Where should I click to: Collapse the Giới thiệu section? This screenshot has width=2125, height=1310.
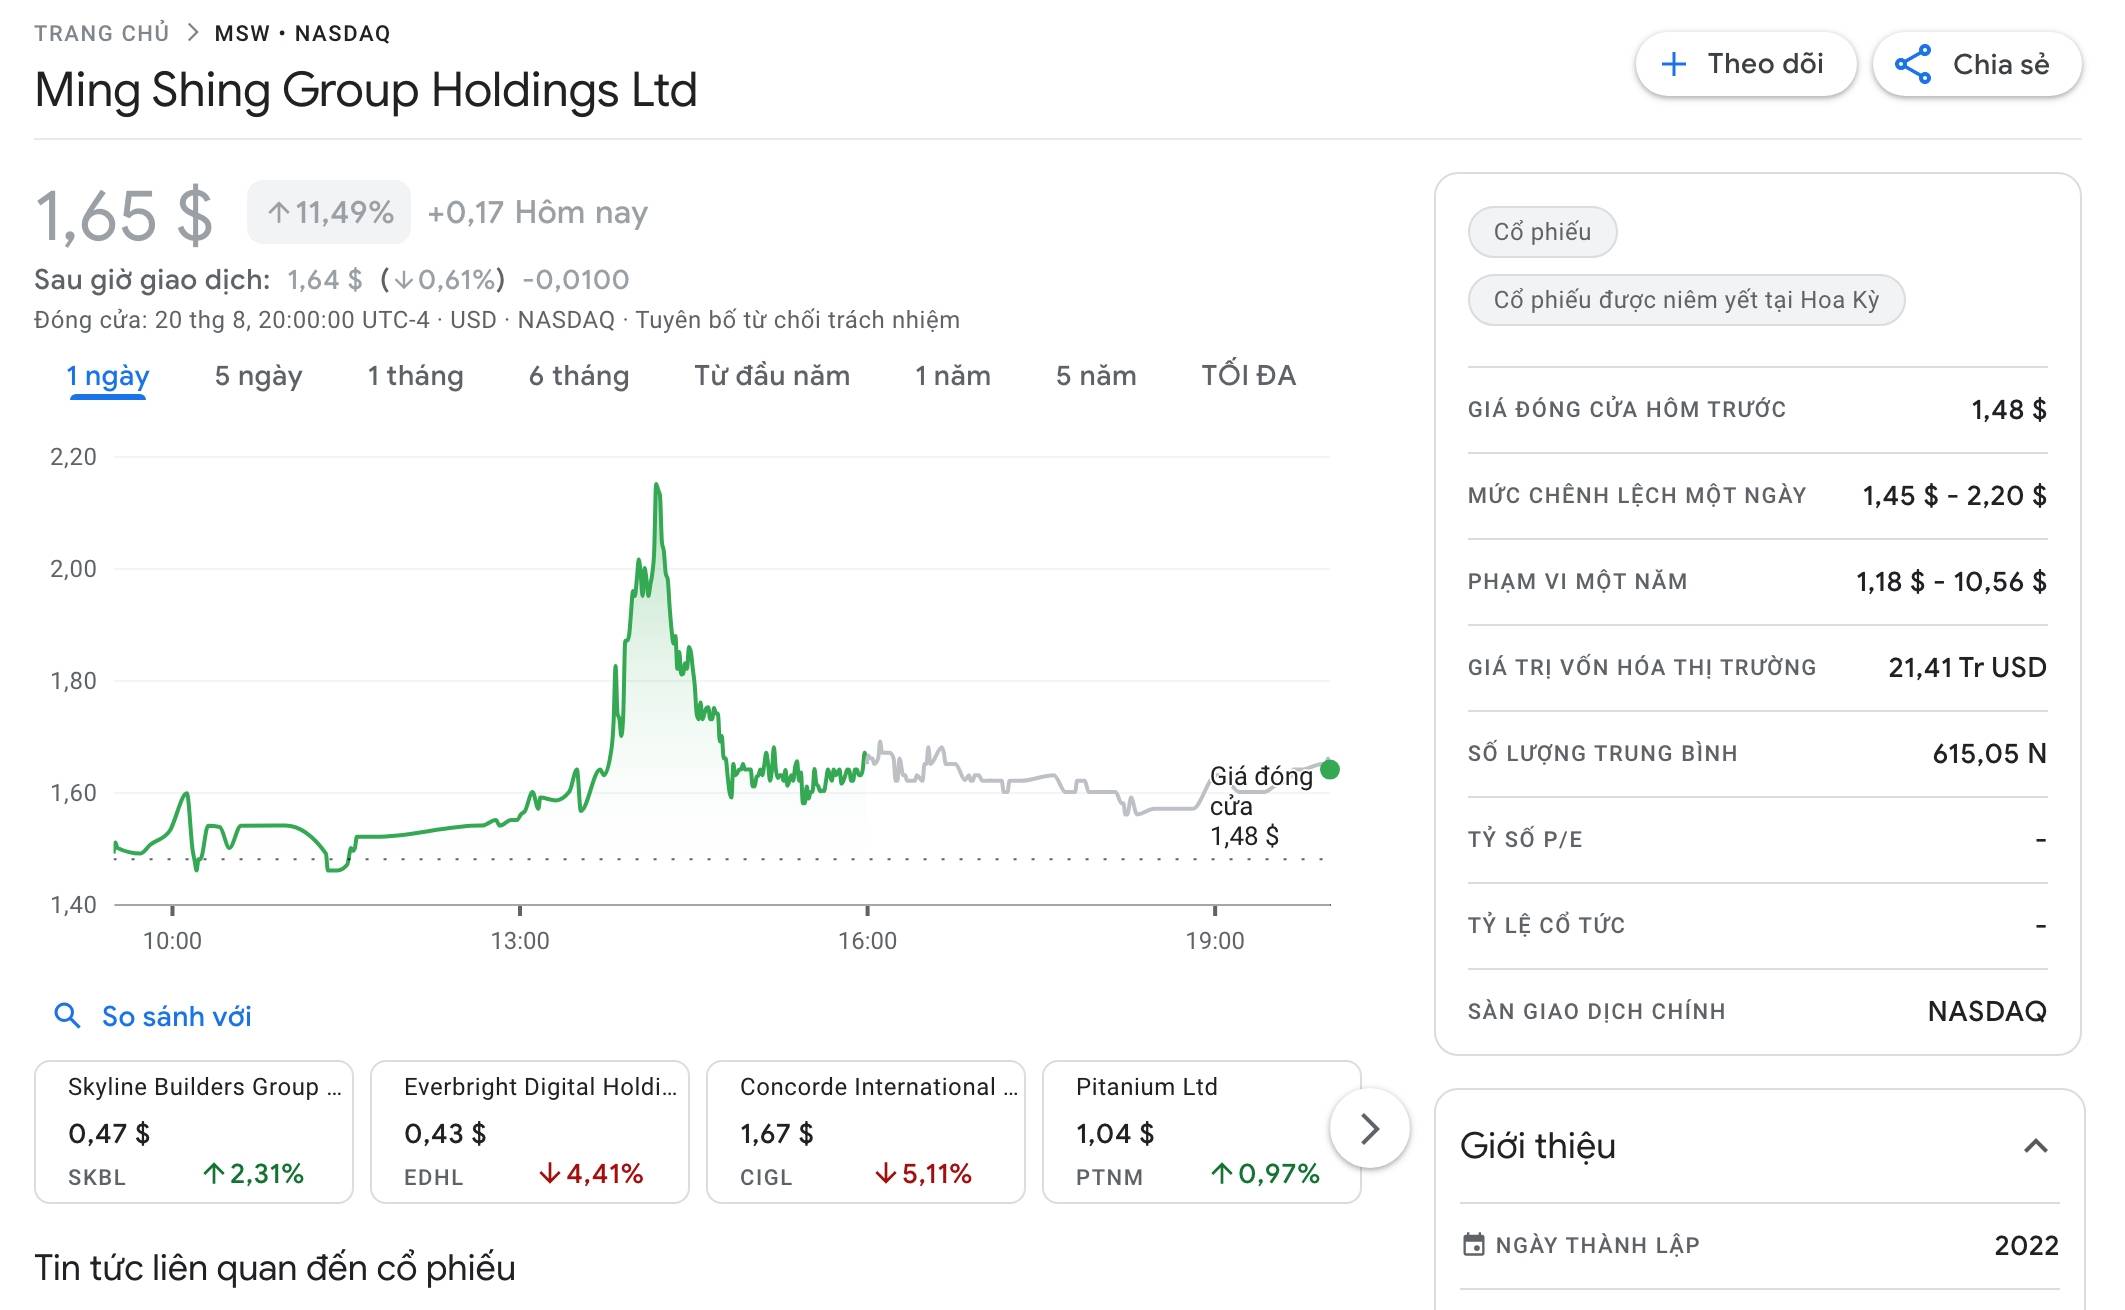[2036, 1146]
